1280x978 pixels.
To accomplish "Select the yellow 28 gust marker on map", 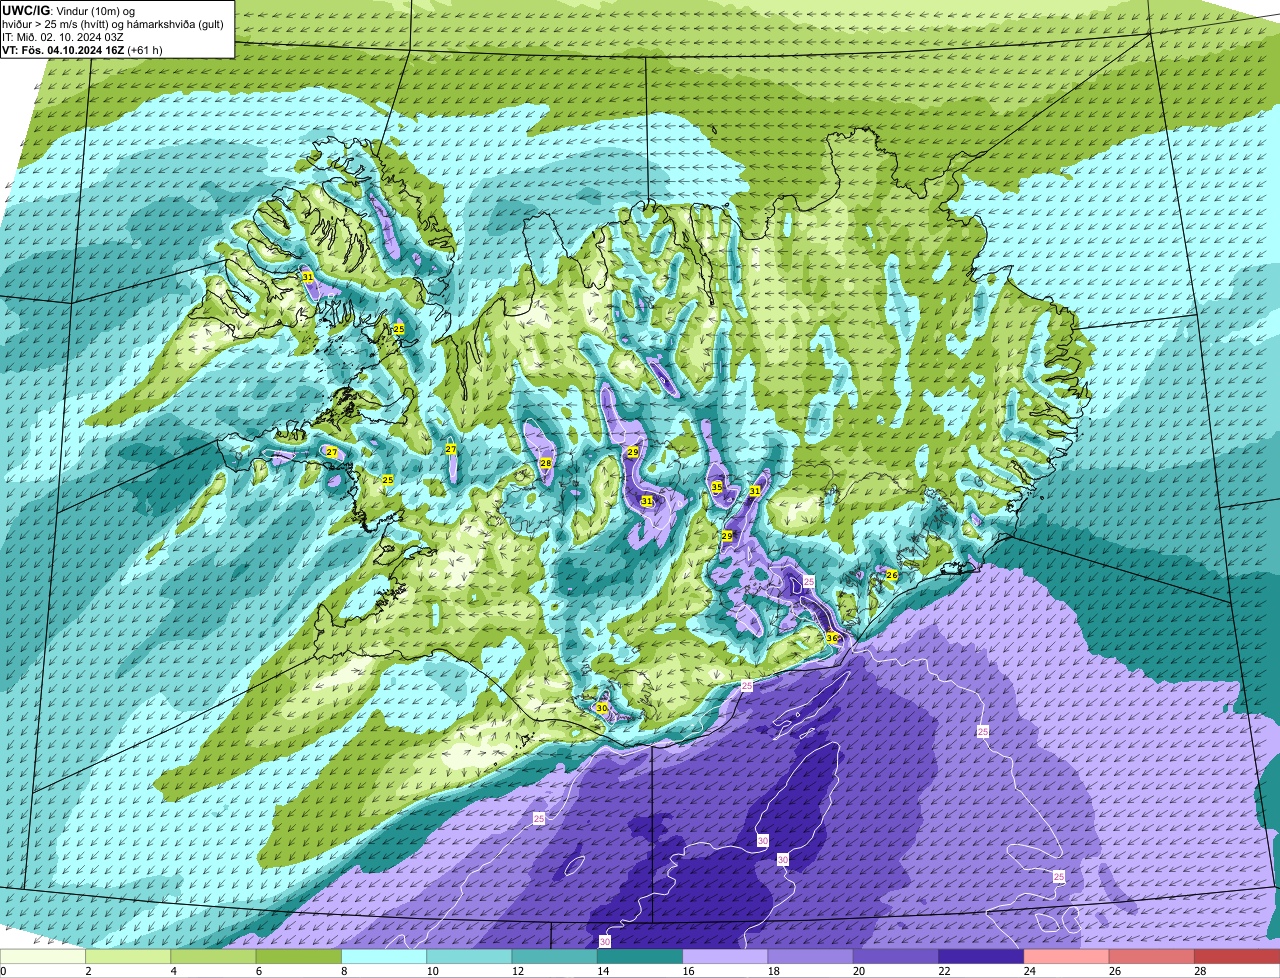I will coord(546,463).
